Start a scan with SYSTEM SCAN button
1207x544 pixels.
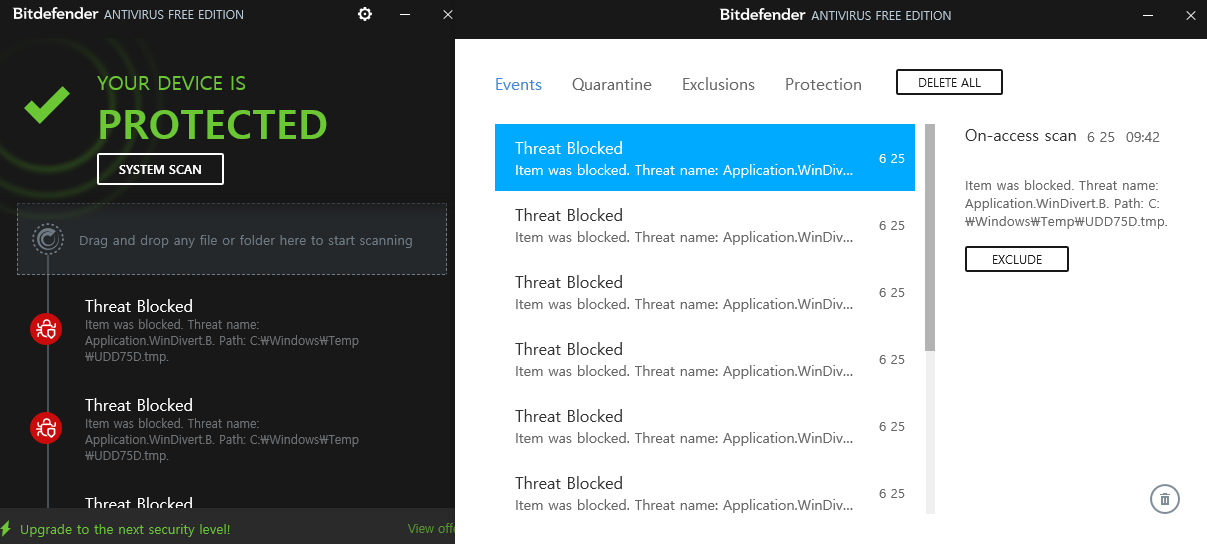pyautogui.click(x=160, y=169)
